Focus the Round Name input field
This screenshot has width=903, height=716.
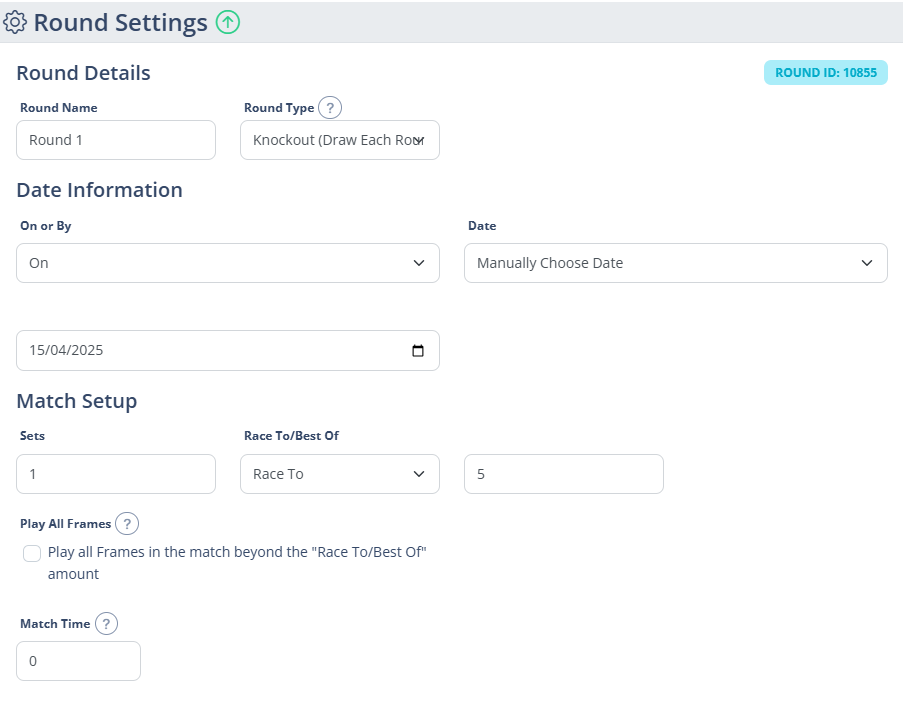click(116, 140)
